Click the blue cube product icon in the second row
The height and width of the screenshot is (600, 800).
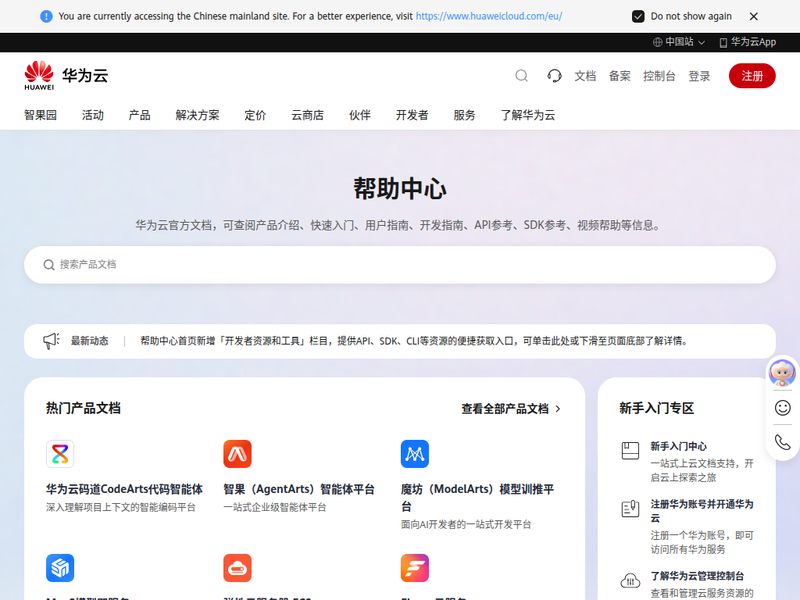point(60,568)
